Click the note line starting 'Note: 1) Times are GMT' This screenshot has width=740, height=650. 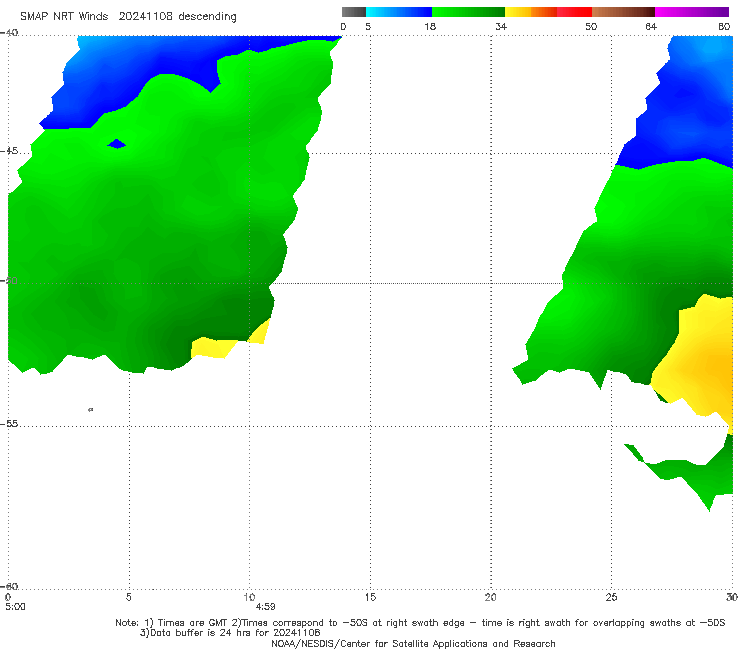pos(420,623)
